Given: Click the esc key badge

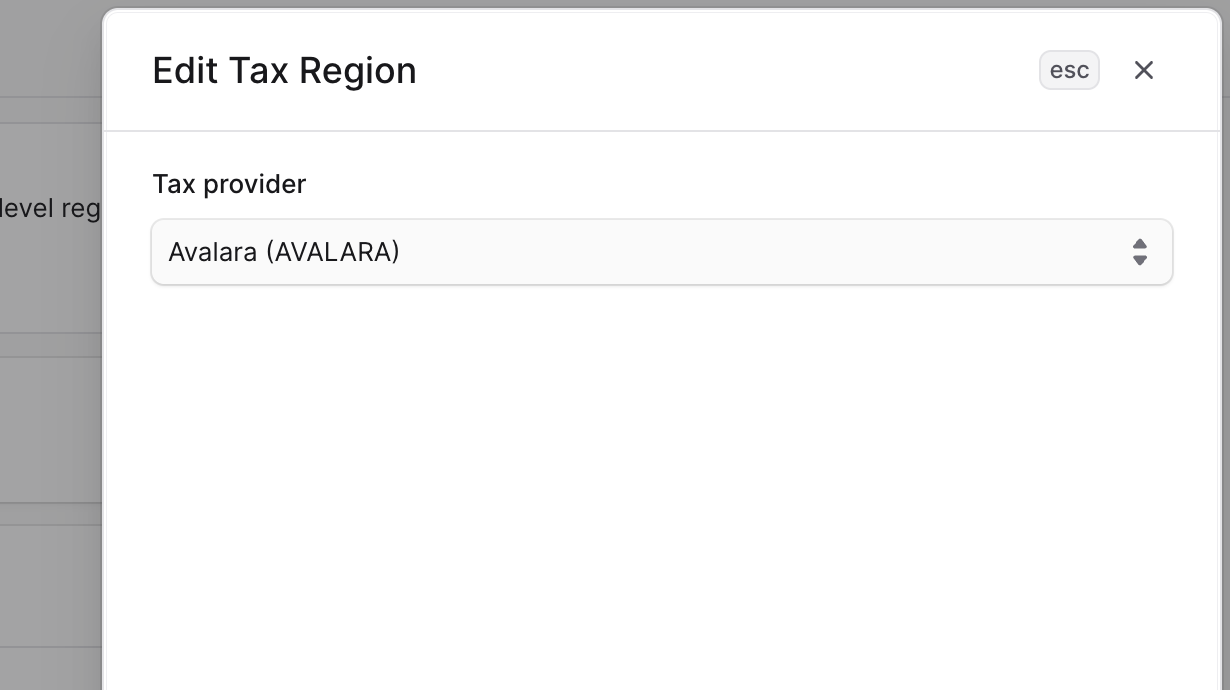Looking at the screenshot, I should click(1069, 70).
